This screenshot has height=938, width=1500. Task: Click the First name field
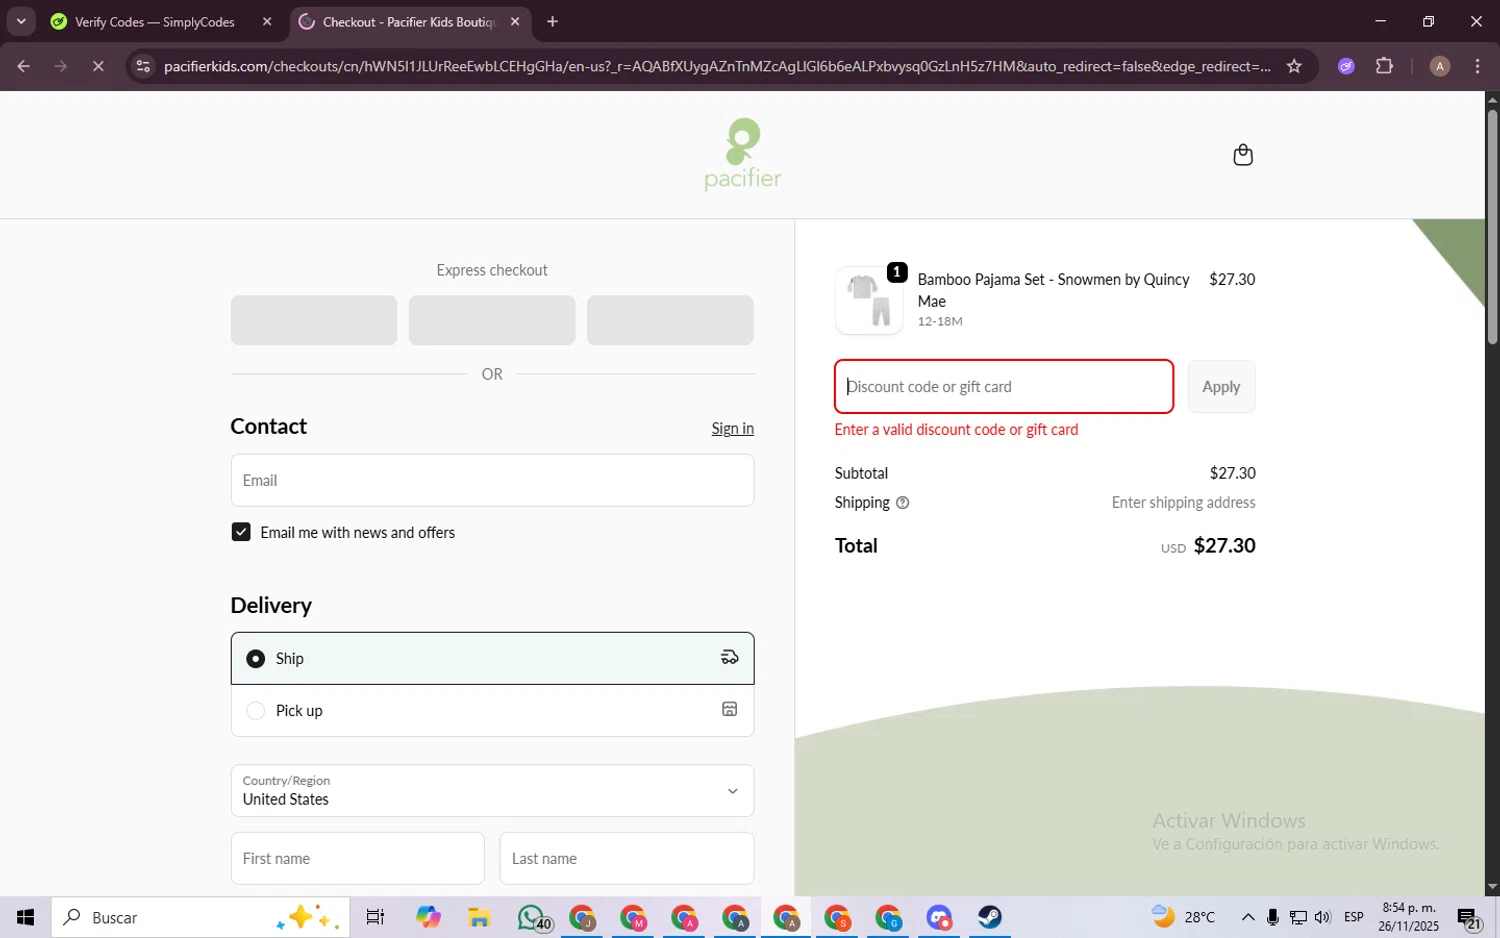click(357, 859)
